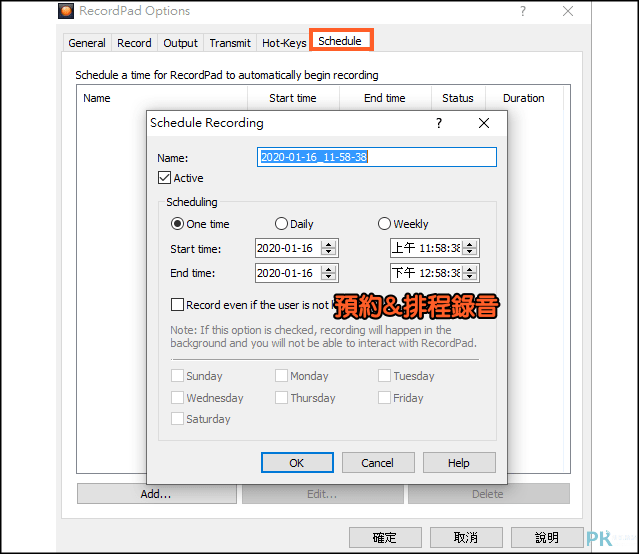
Task: Click the RecordPad Options help question mark
Action: [x=523, y=11]
